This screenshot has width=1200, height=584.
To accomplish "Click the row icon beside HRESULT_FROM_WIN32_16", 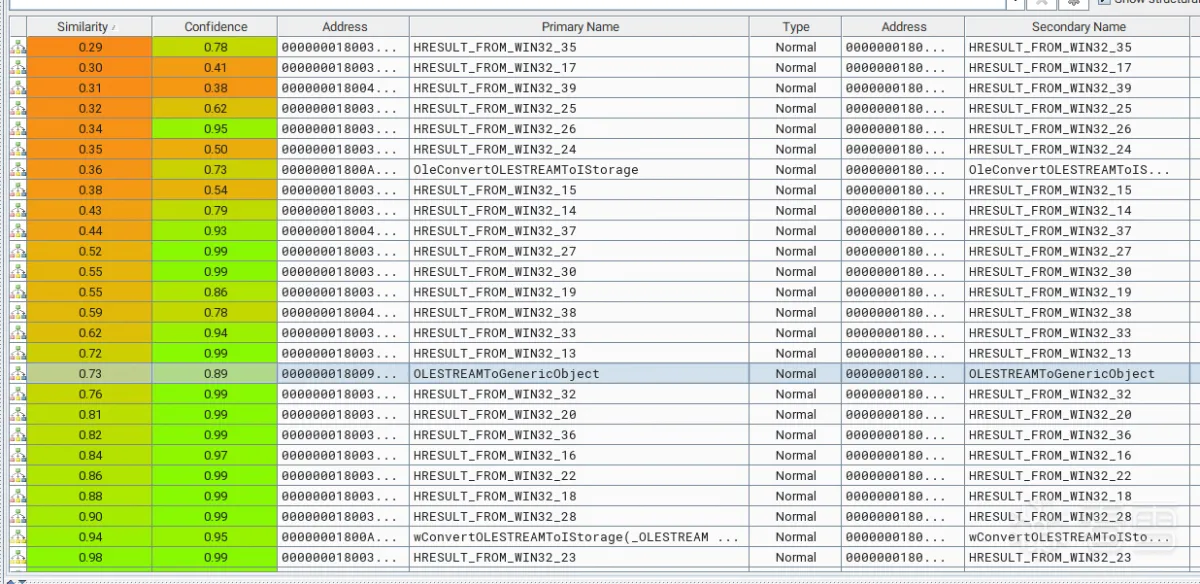I will click(18, 455).
